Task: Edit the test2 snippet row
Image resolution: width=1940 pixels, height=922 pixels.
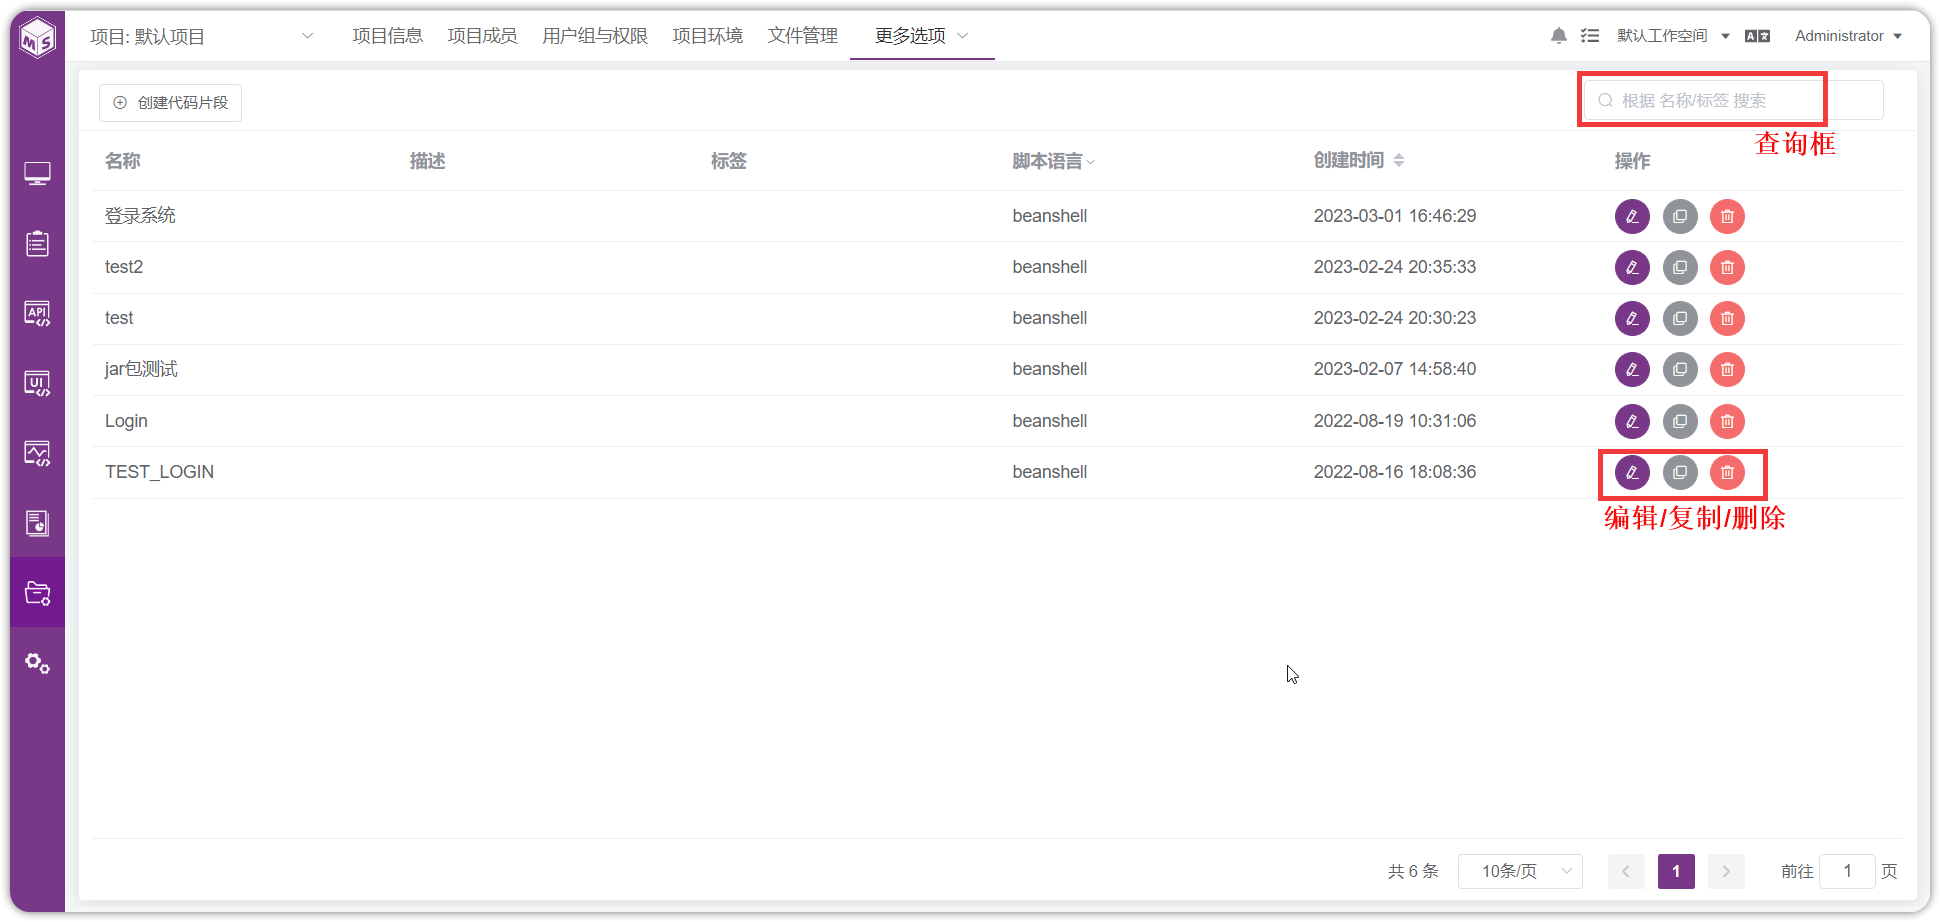Action: coord(1632,267)
